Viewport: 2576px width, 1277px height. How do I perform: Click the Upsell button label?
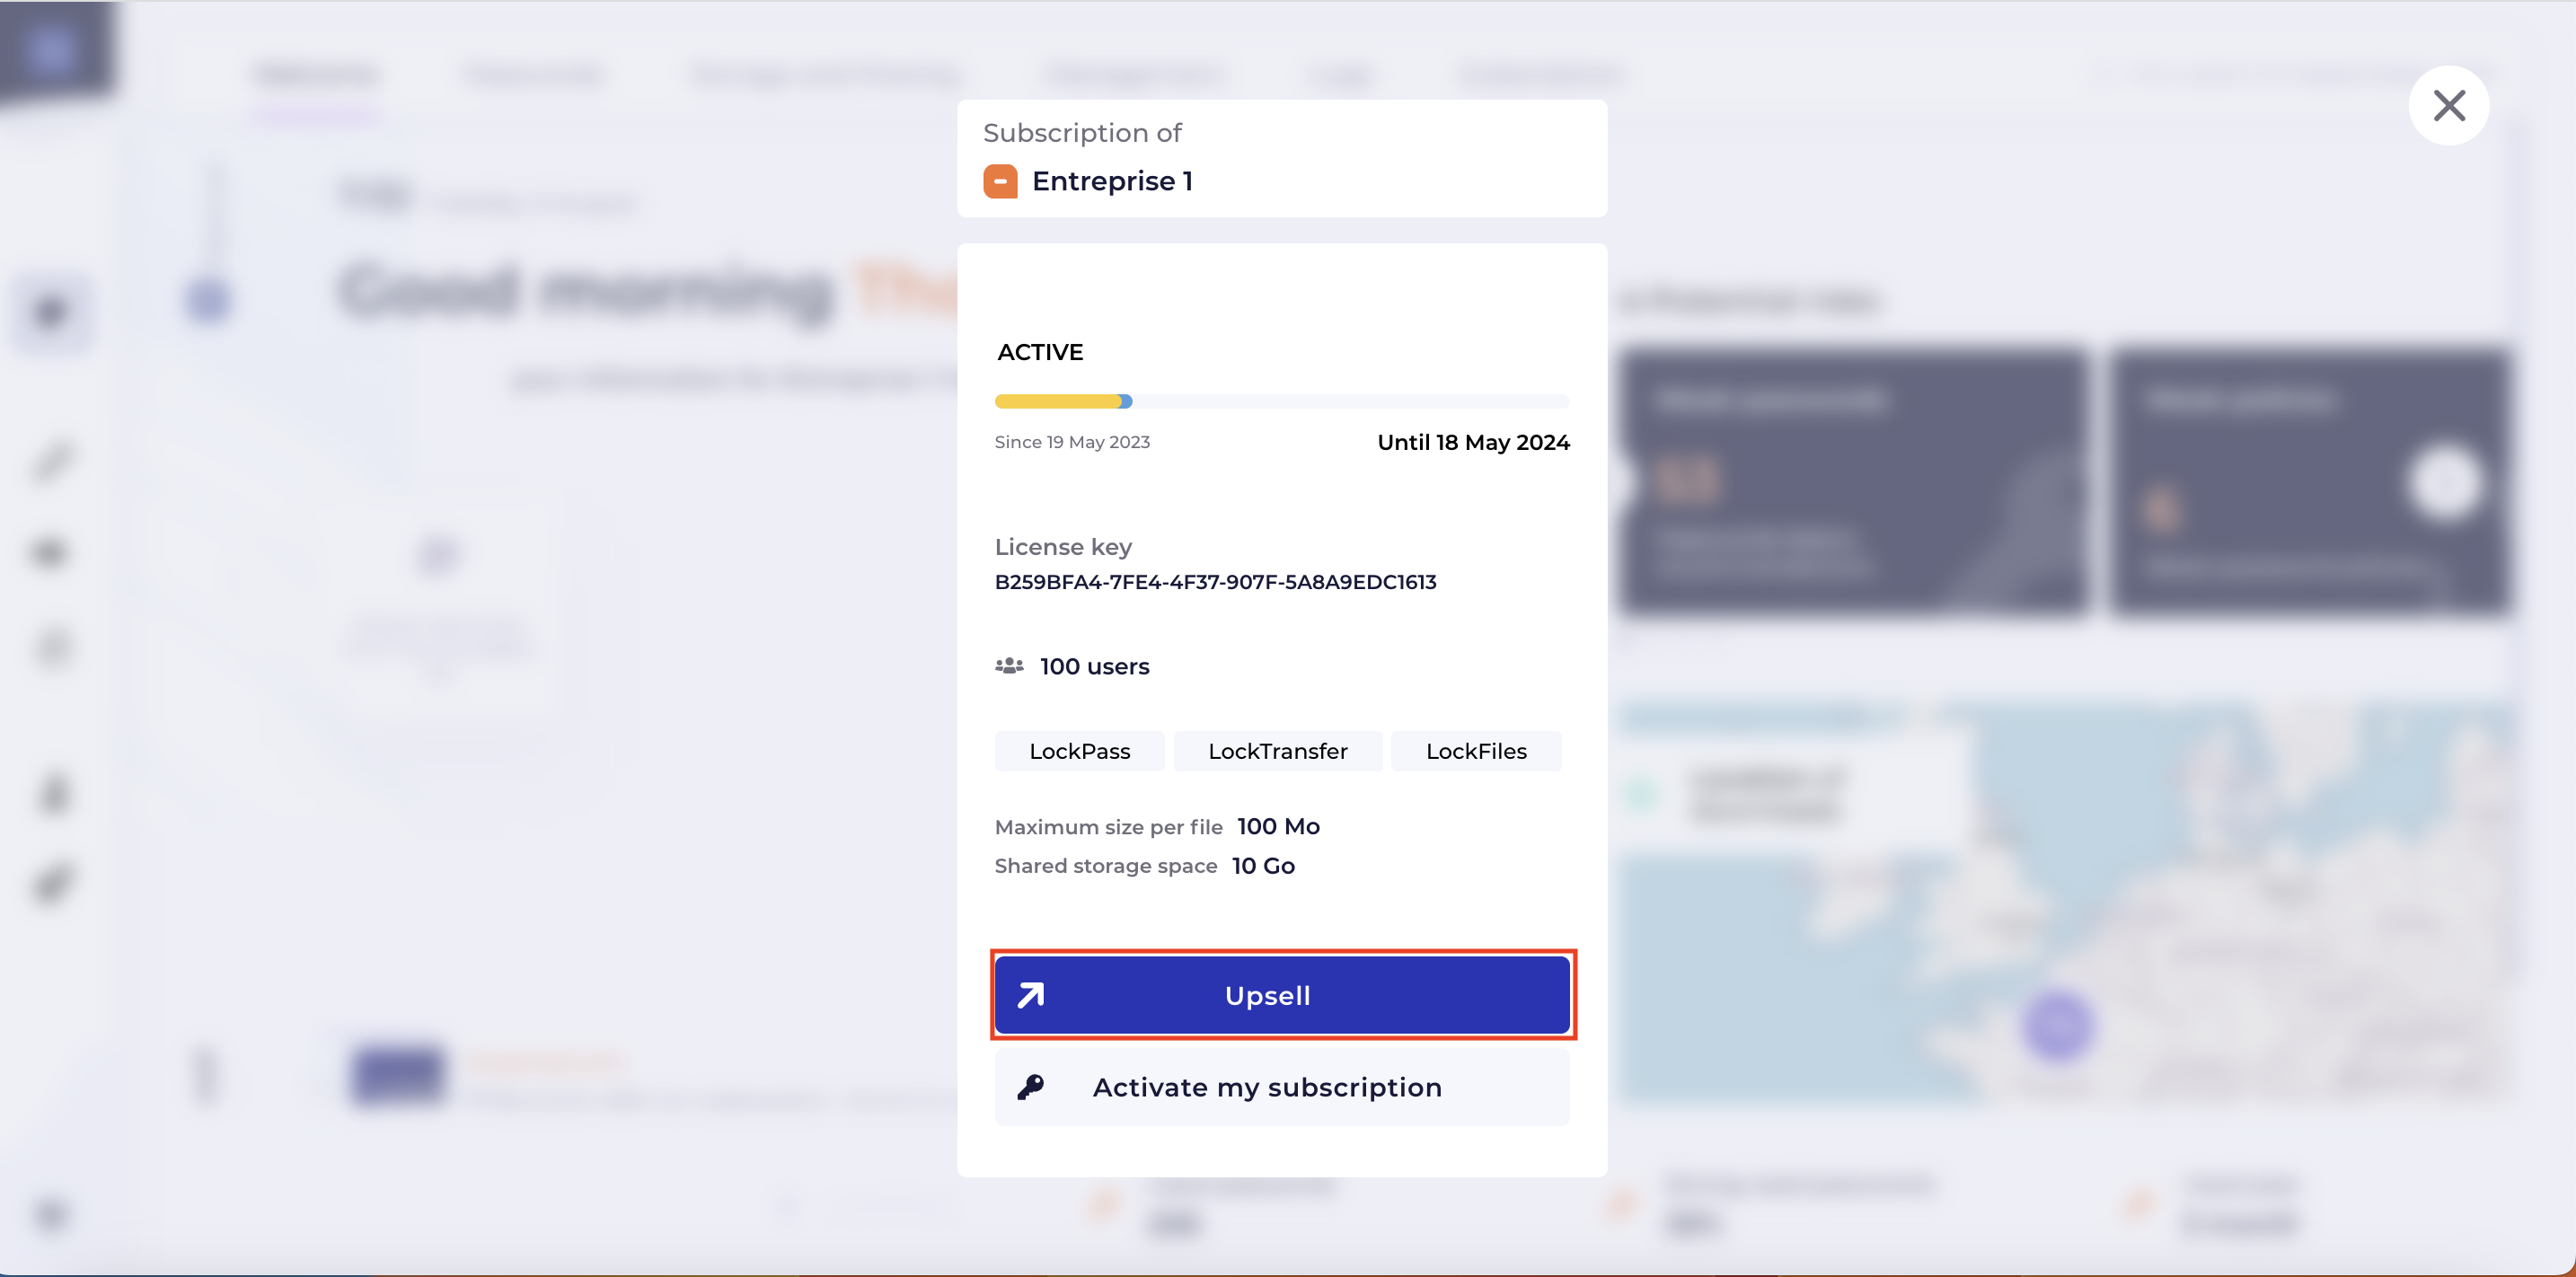pos(1267,996)
